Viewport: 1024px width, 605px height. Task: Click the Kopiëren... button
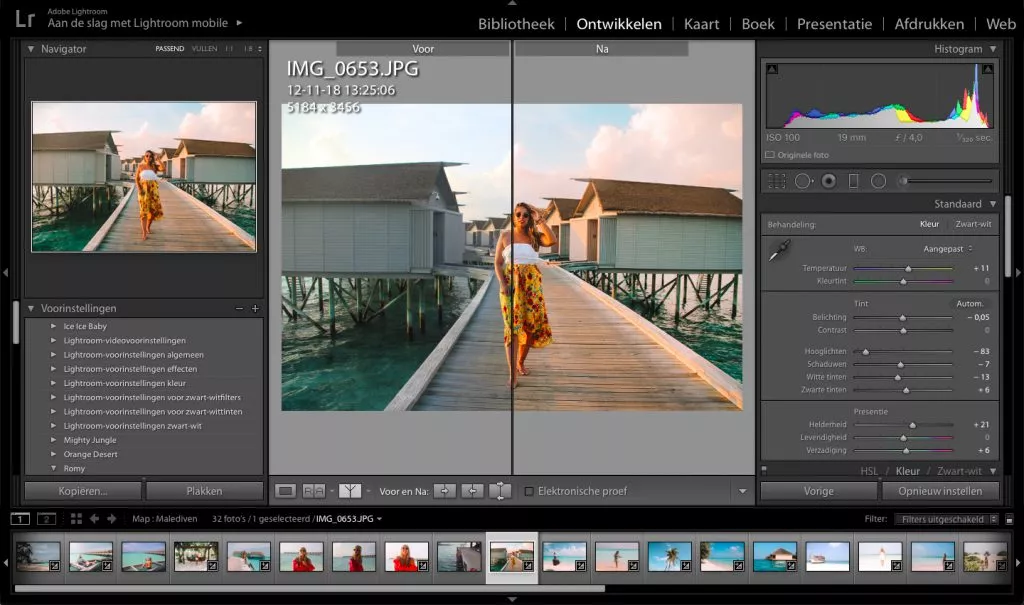click(83, 491)
